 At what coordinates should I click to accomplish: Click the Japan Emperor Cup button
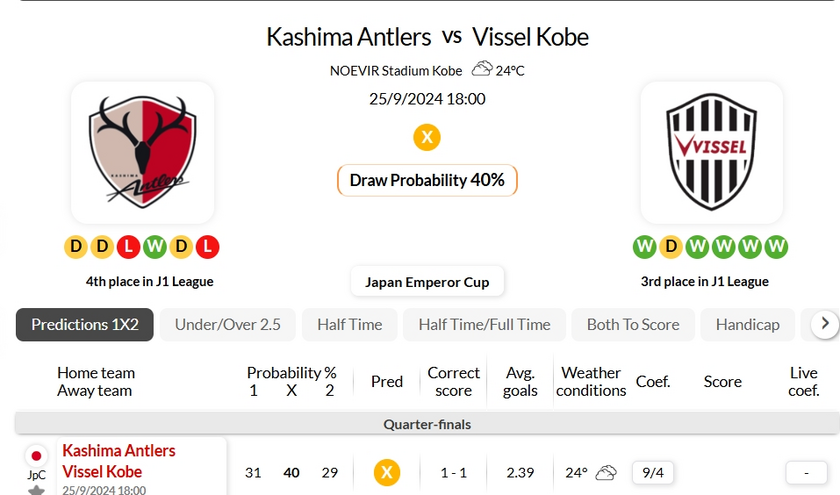pyautogui.click(x=427, y=282)
